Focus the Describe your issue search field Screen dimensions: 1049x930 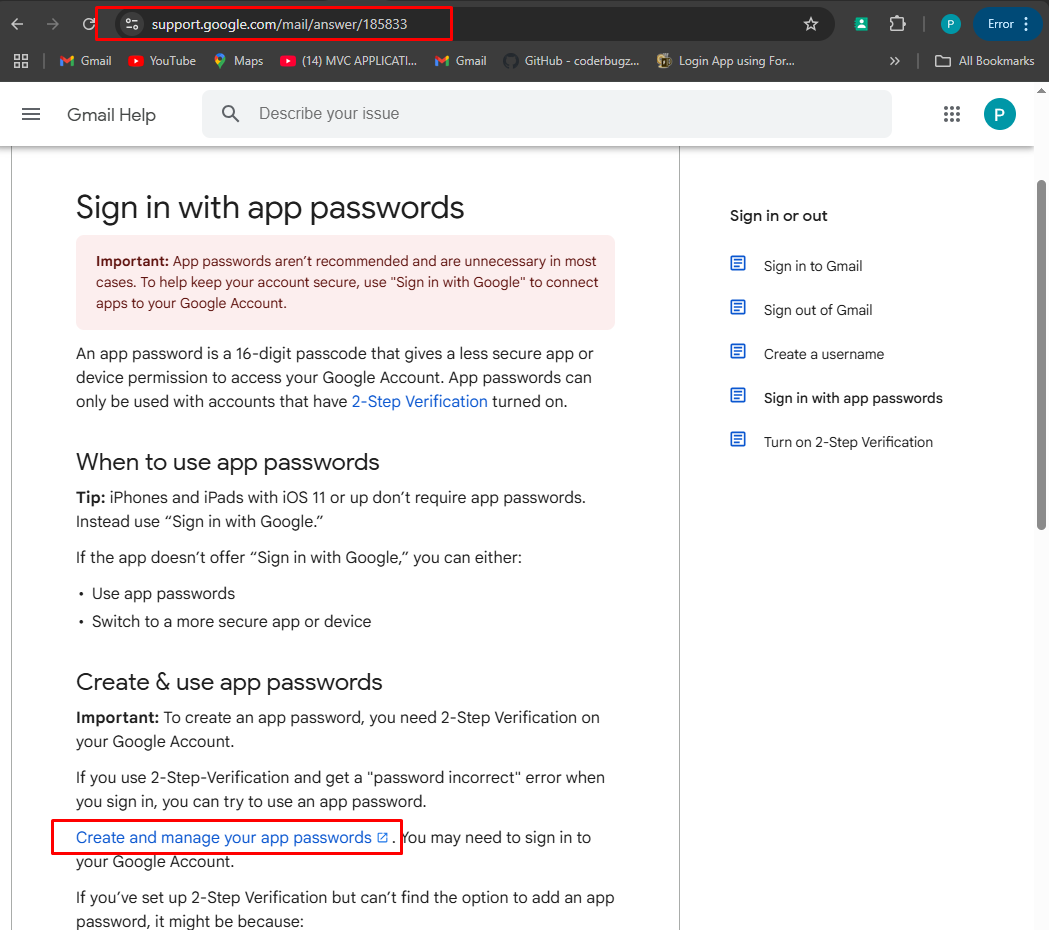point(547,114)
